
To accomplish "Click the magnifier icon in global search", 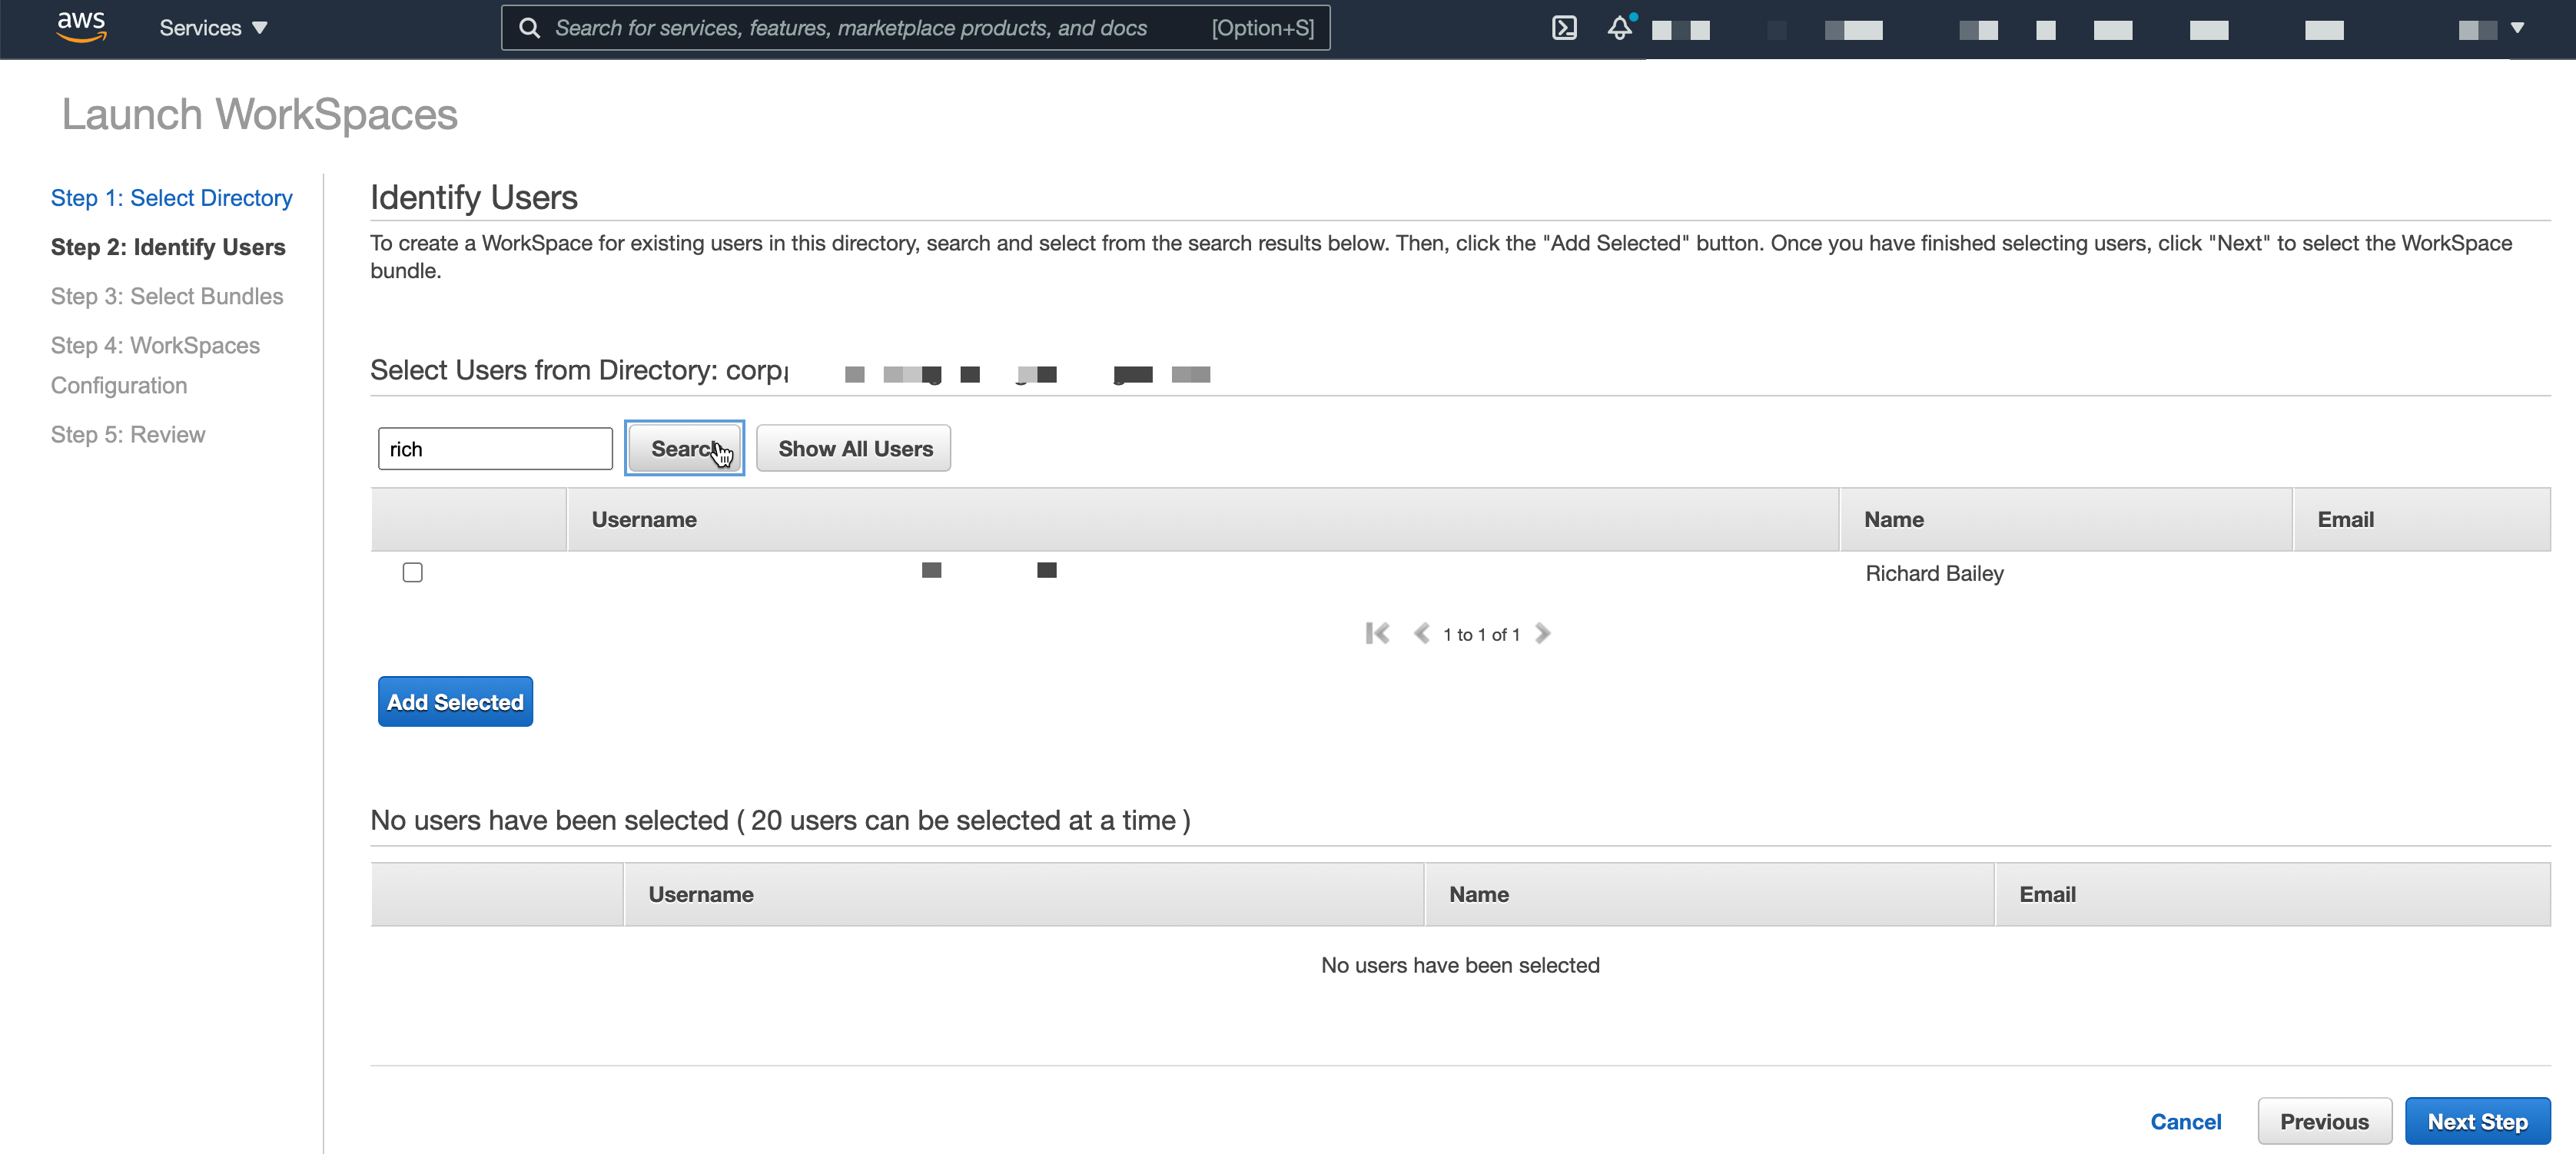I will click(x=530, y=28).
